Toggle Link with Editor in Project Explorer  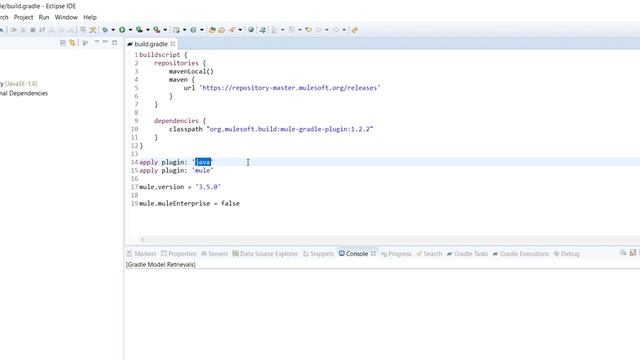pyautogui.click(x=72, y=42)
